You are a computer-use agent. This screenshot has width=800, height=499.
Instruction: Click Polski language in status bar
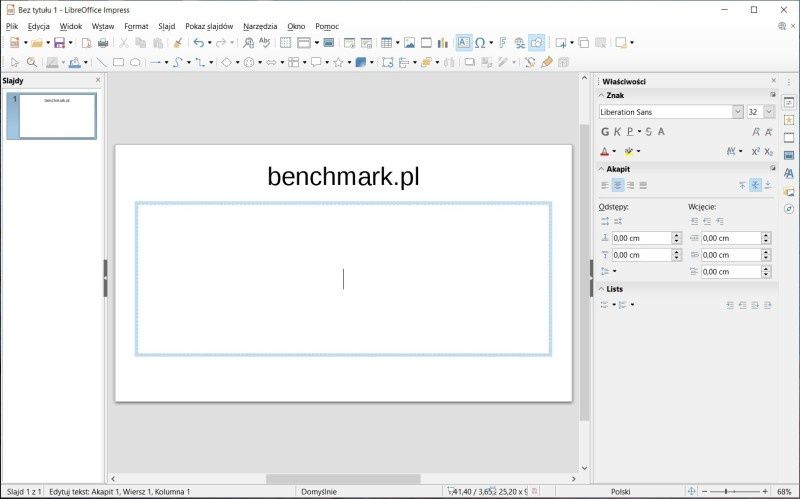(x=620, y=492)
